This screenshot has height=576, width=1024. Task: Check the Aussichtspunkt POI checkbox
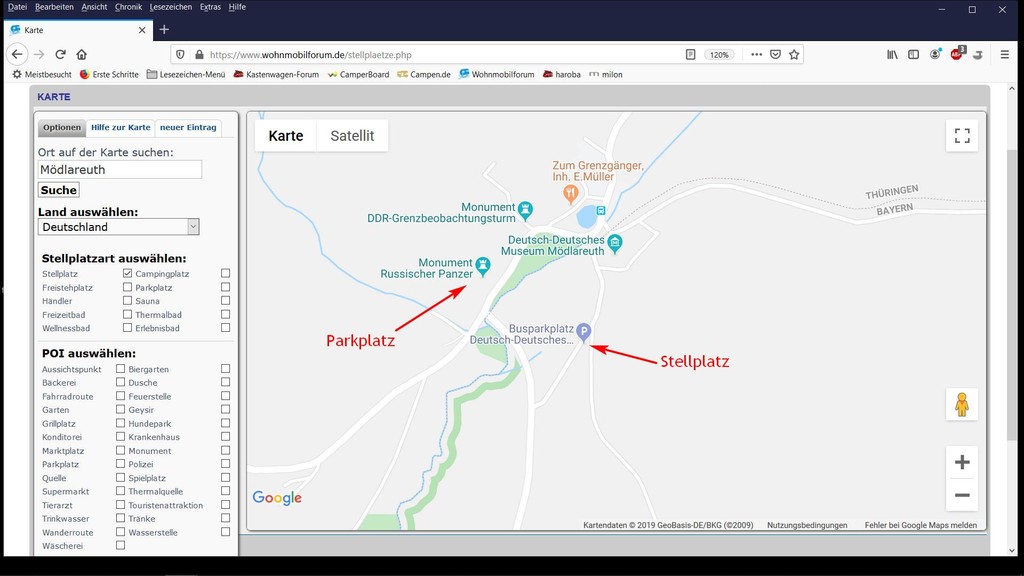pyautogui.click(x=120, y=369)
